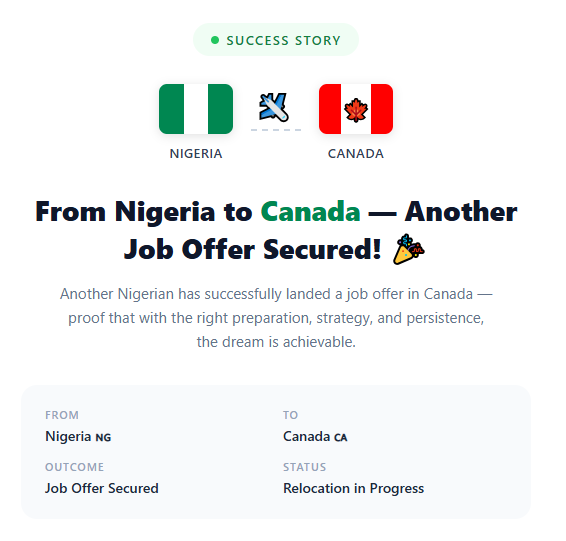566x541 pixels.
Task: Click the dashed flight path line
Action: point(276,130)
